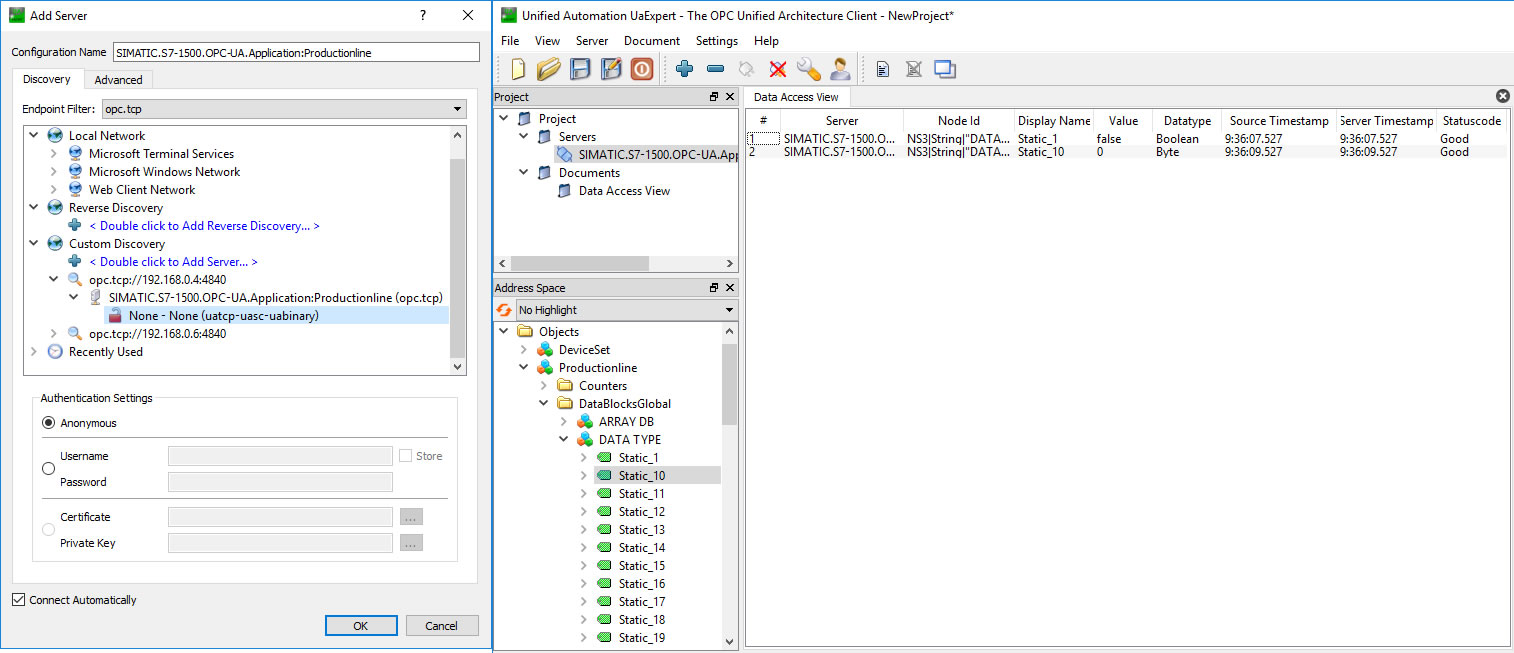
Task: Select the None - None (uatcp-uasc-uabinary) endpoint
Action: point(223,316)
